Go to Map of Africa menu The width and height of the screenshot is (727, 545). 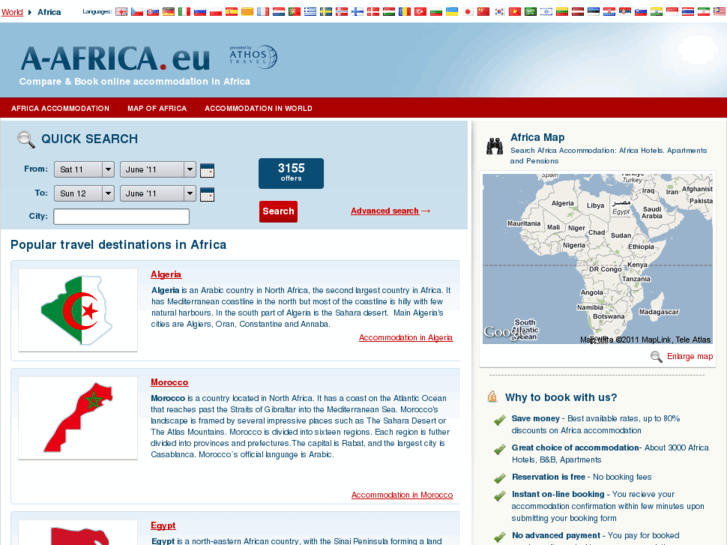pos(157,109)
